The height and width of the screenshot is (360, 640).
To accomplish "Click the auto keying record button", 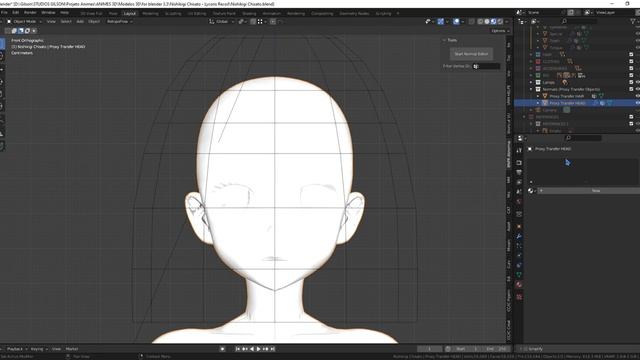I will pyautogui.click(x=222, y=349).
